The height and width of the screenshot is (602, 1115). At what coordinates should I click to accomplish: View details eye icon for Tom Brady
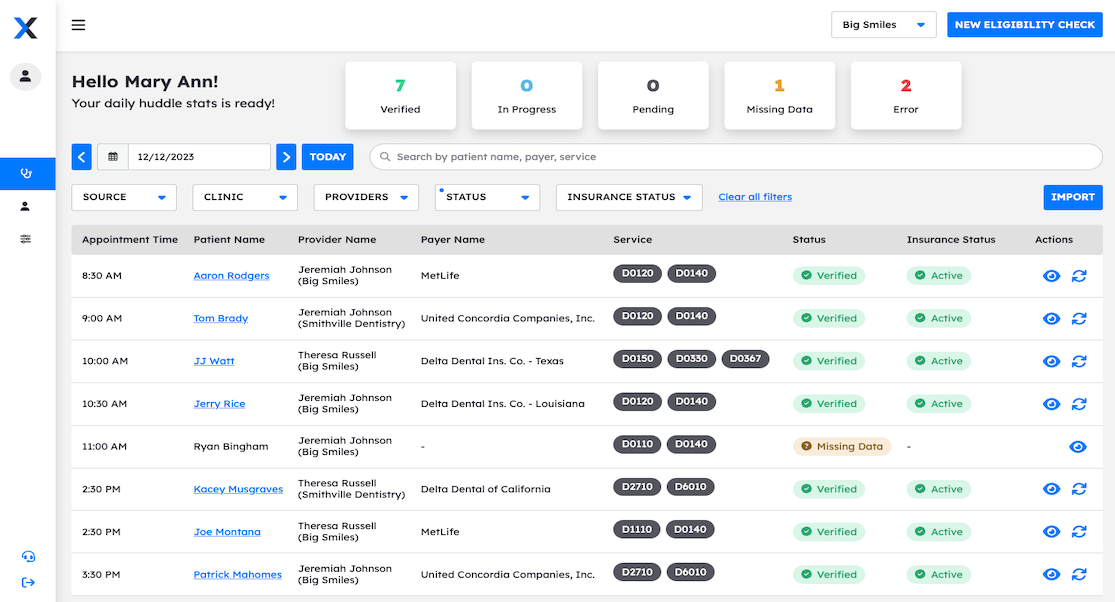[x=1051, y=319]
